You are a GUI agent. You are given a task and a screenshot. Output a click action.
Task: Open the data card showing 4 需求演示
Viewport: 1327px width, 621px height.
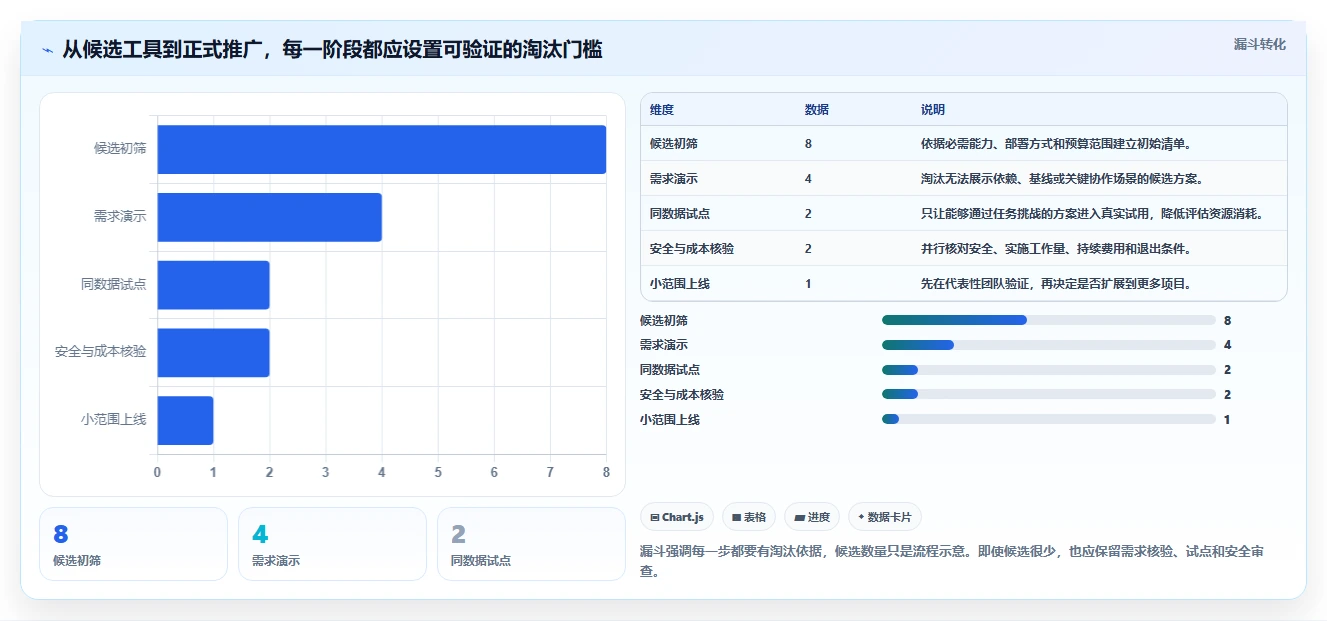[332, 544]
